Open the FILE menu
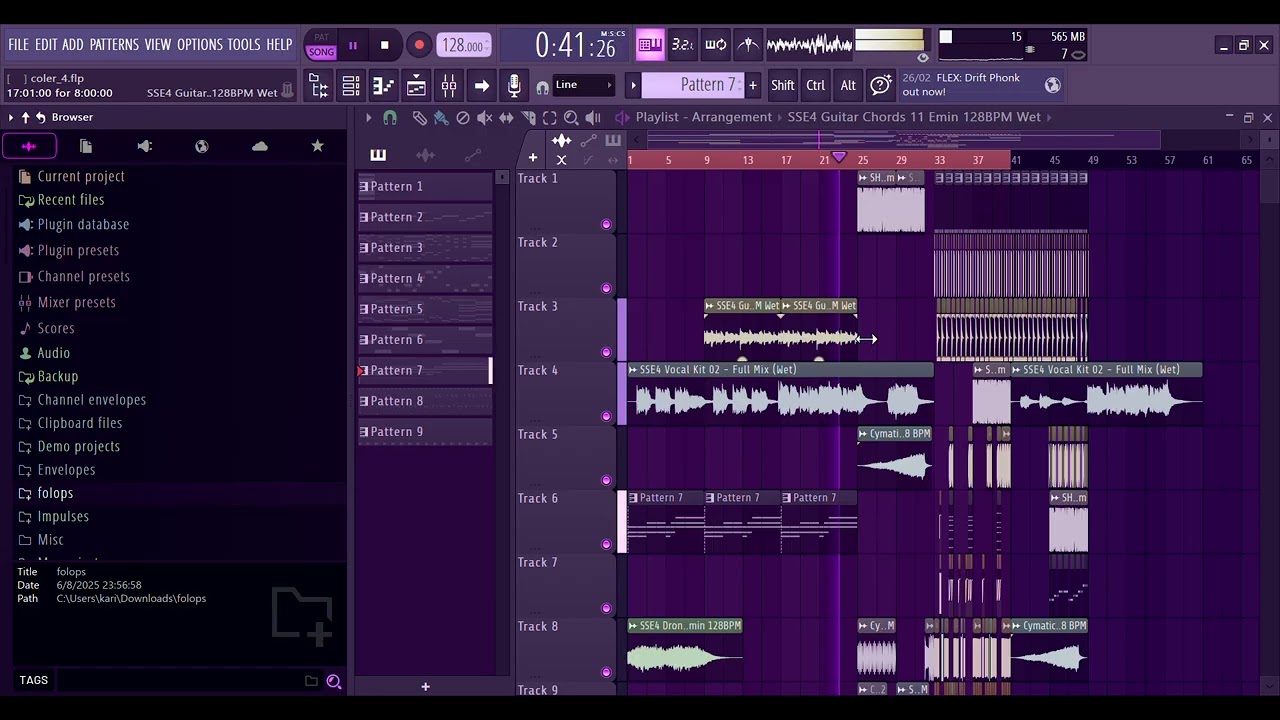This screenshot has width=1280, height=720. [18, 45]
